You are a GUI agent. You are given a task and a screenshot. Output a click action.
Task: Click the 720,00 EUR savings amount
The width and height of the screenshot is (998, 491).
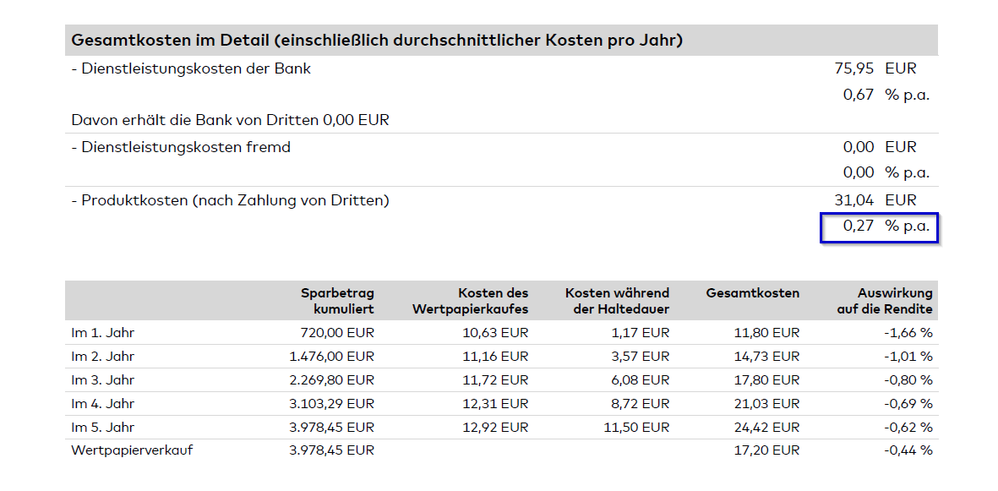336,333
